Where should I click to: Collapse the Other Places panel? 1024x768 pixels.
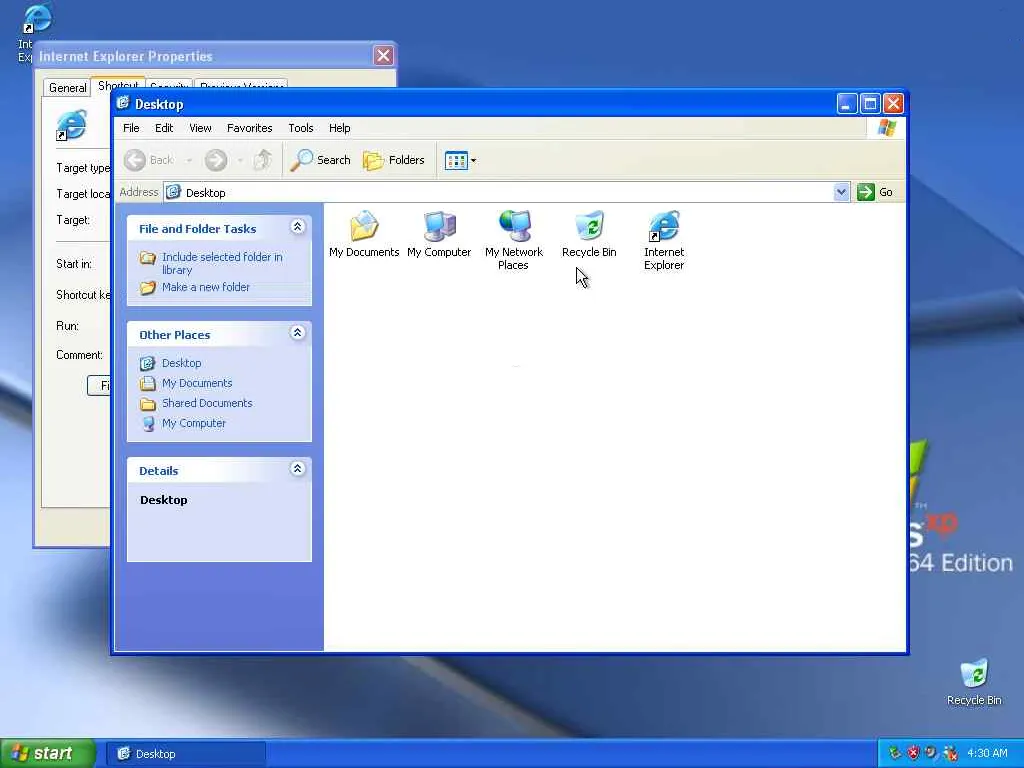(297, 332)
